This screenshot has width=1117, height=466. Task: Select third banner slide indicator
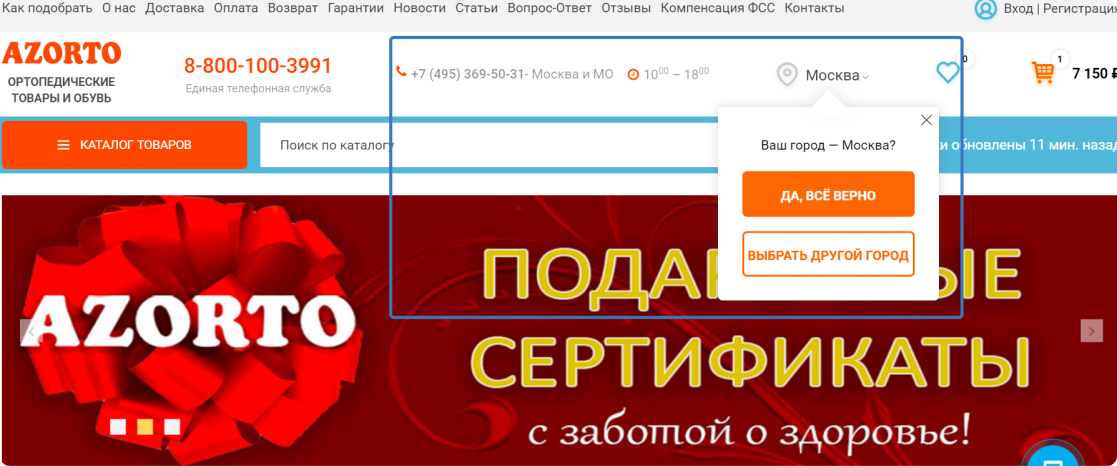pos(172,427)
